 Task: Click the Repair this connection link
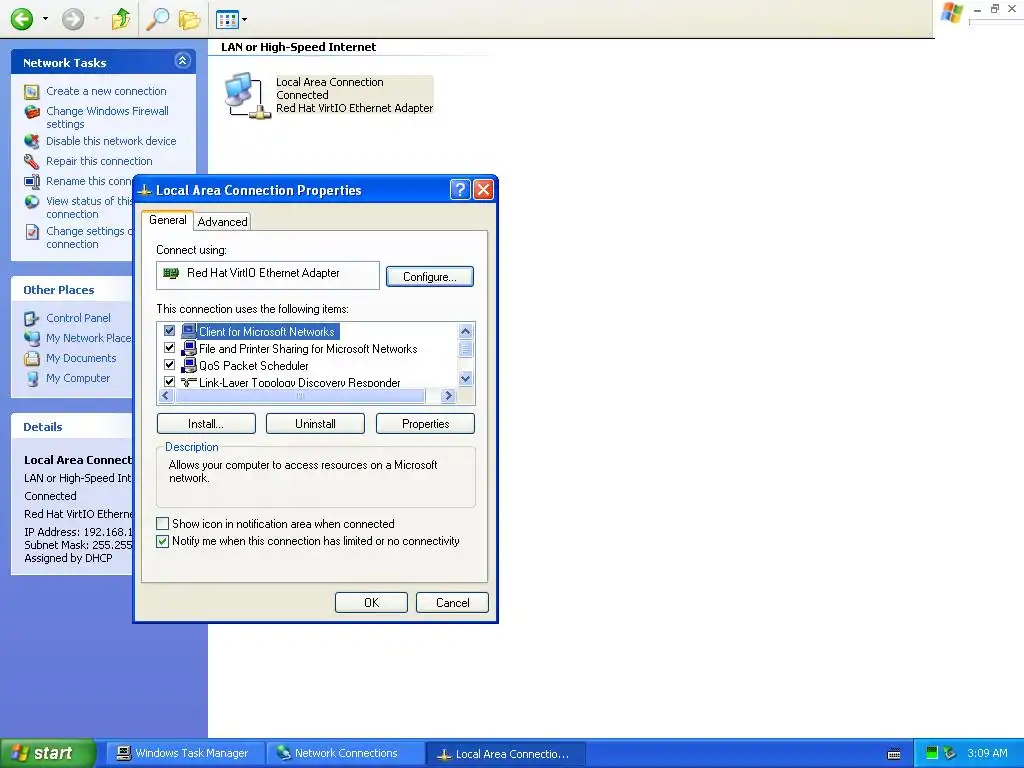(x=99, y=161)
